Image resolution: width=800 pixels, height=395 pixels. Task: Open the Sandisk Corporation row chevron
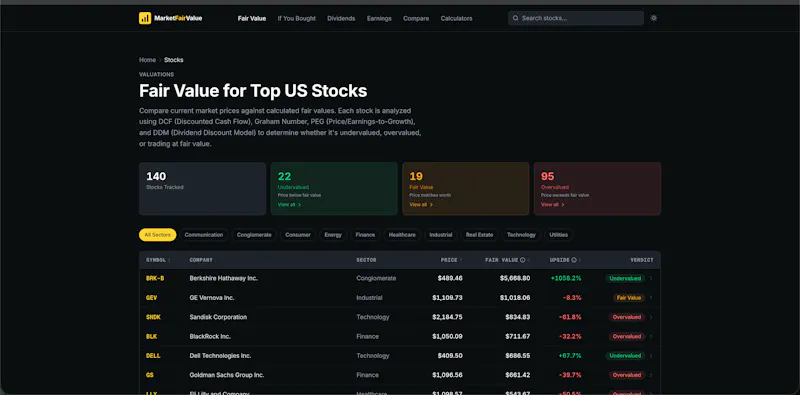(x=651, y=317)
